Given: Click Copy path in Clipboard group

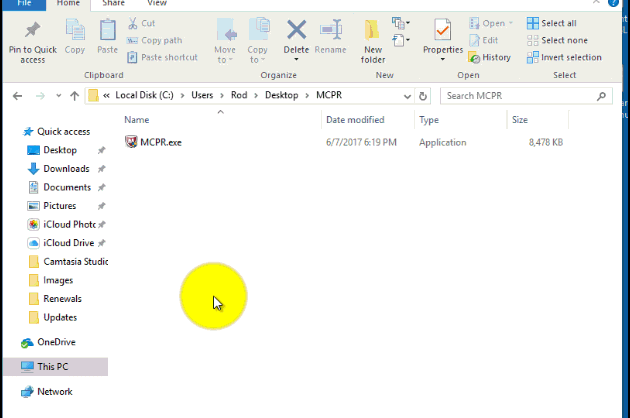Looking at the screenshot, I should tap(154, 40).
